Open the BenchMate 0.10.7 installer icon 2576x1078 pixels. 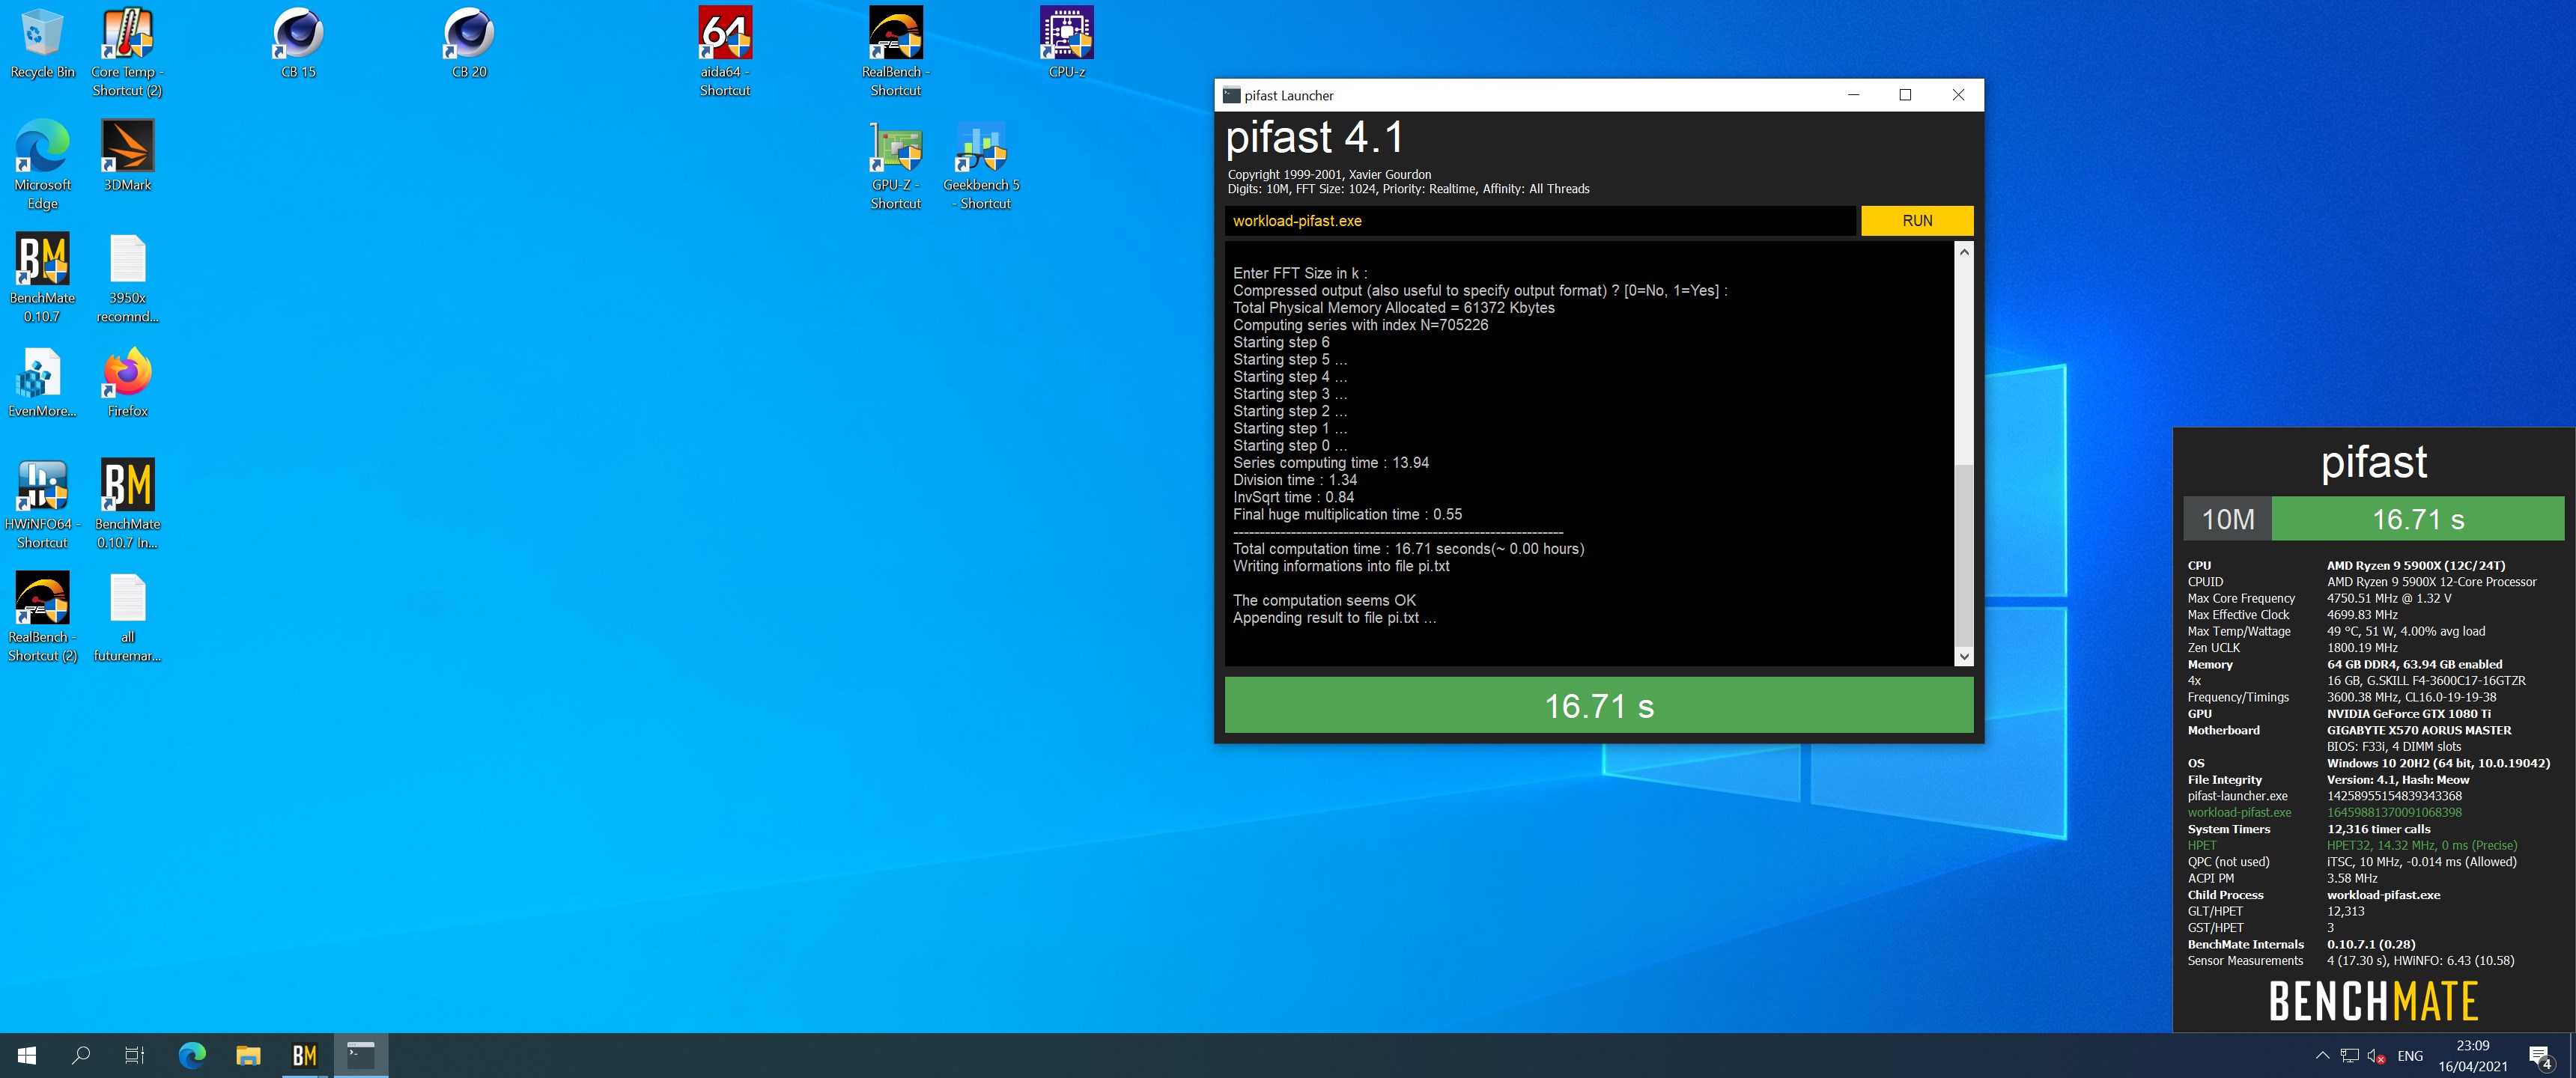[127, 505]
